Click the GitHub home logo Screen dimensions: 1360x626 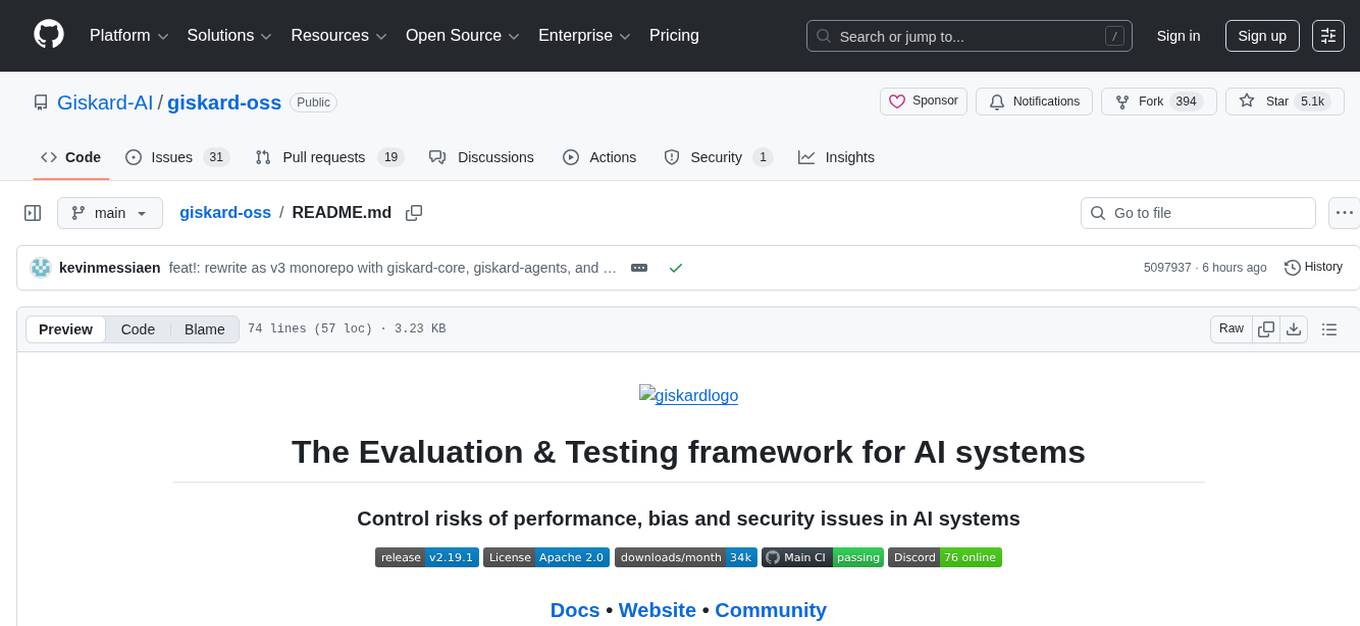(x=48, y=35)
